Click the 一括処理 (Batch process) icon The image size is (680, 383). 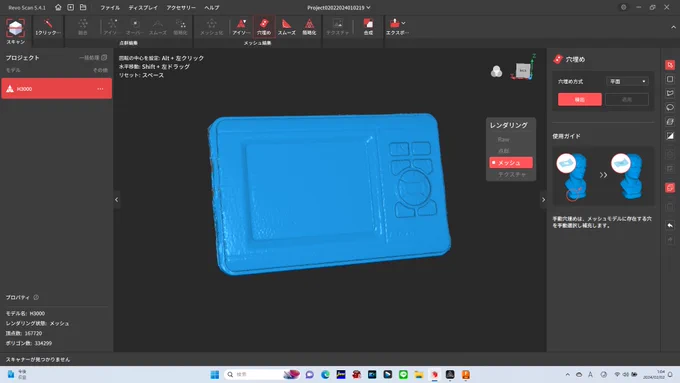click(104, 58)
